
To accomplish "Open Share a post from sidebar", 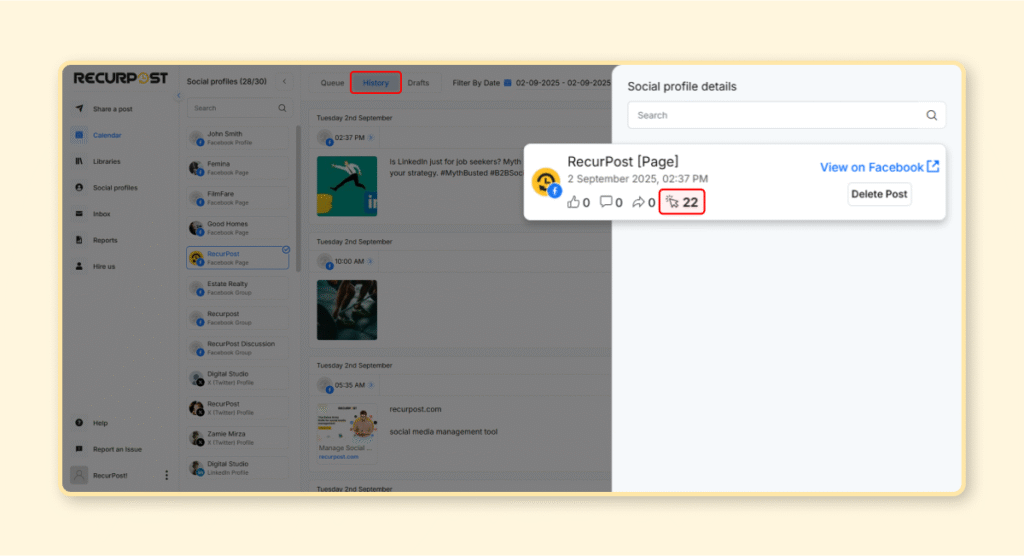I will pos(112,109).
